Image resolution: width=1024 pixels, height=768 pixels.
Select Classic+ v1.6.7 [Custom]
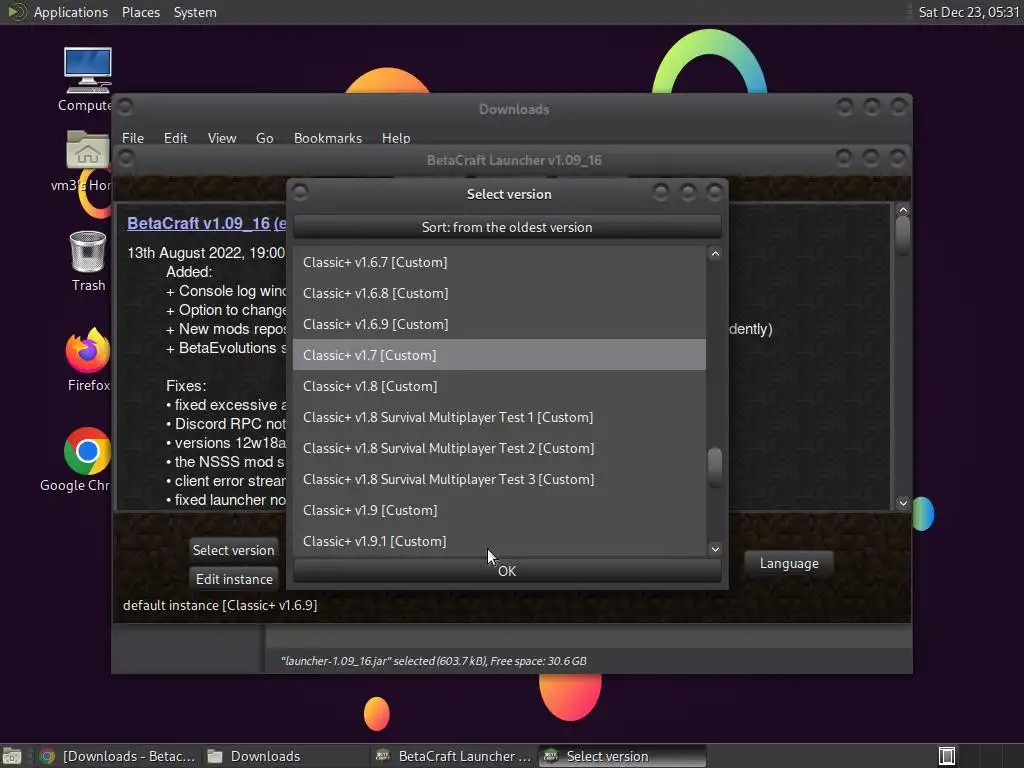500,262
